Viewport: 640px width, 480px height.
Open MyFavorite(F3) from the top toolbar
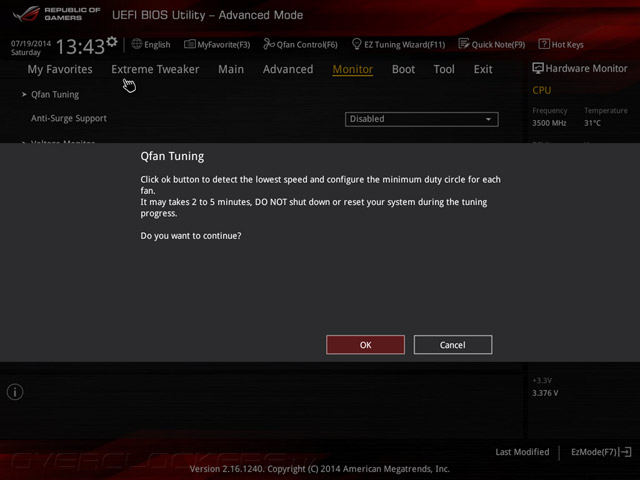coord(217,44)
